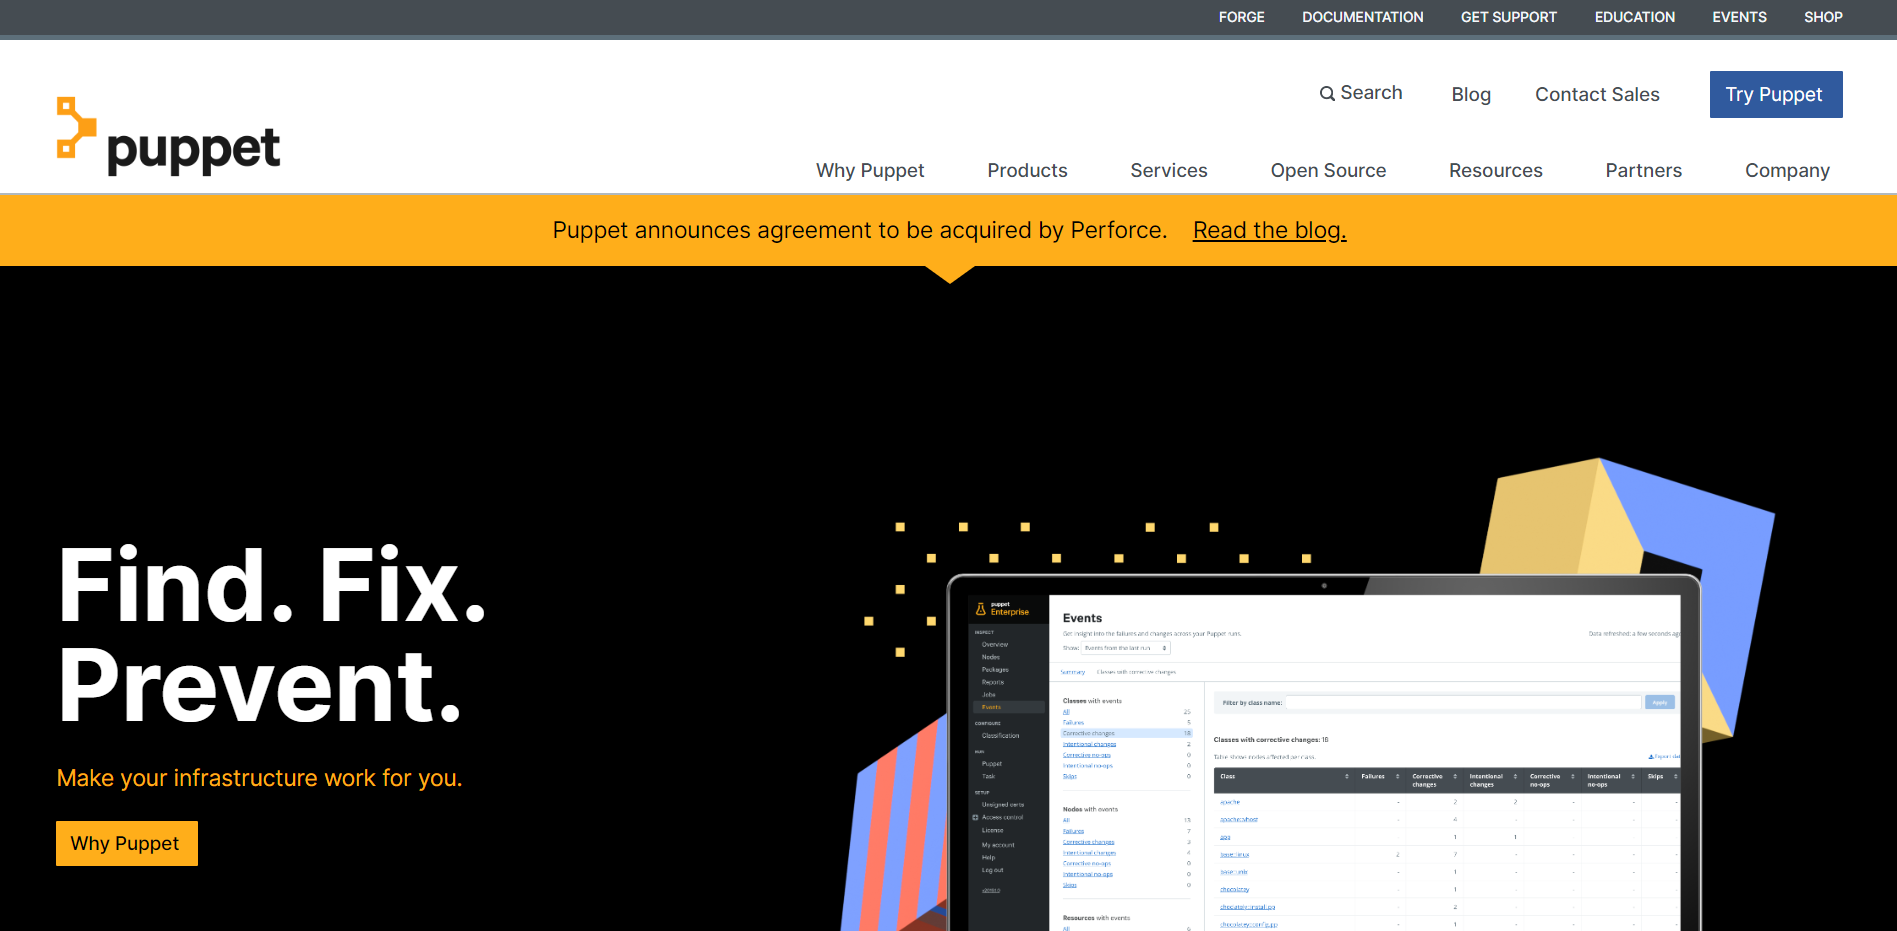The image size is (1897, 931).
Task: Visit the EVENTS page
Action: pos(1739,17)
